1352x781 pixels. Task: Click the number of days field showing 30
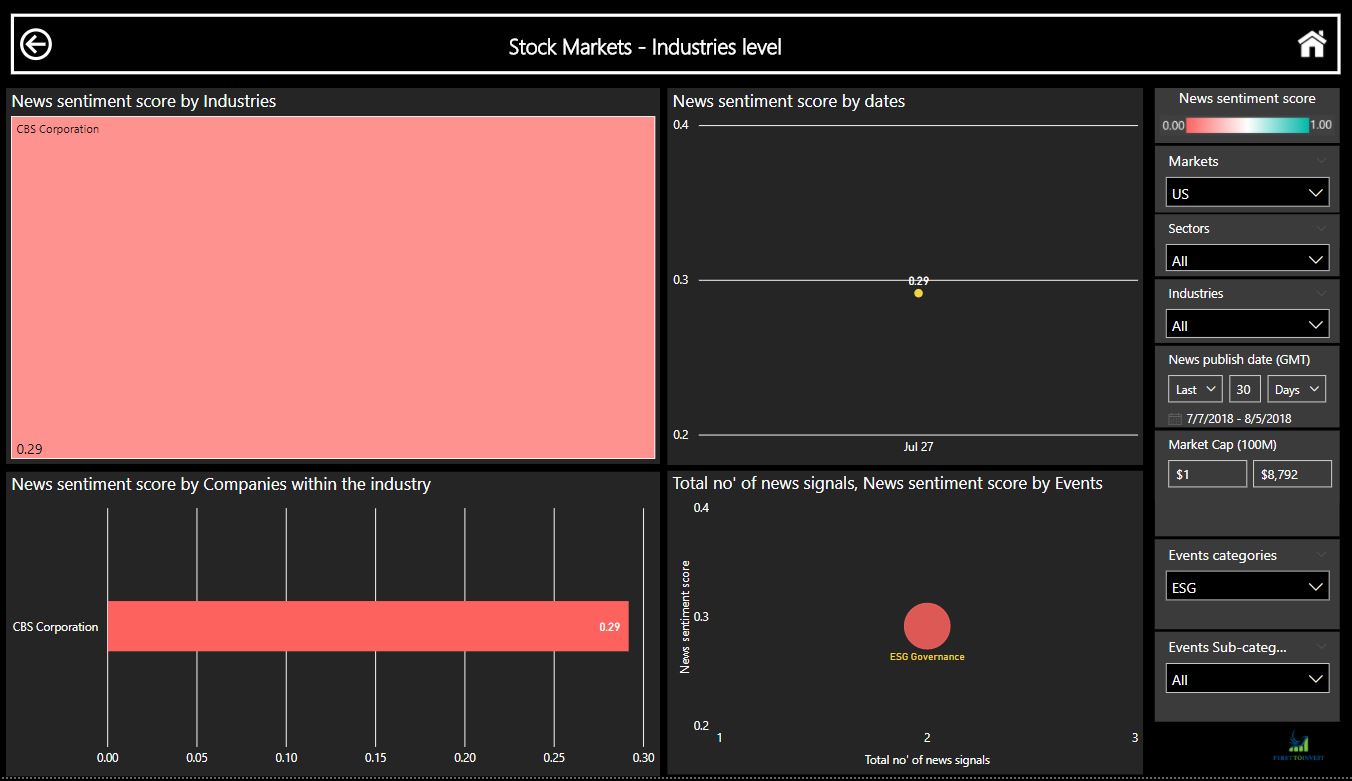point(1245,389)
